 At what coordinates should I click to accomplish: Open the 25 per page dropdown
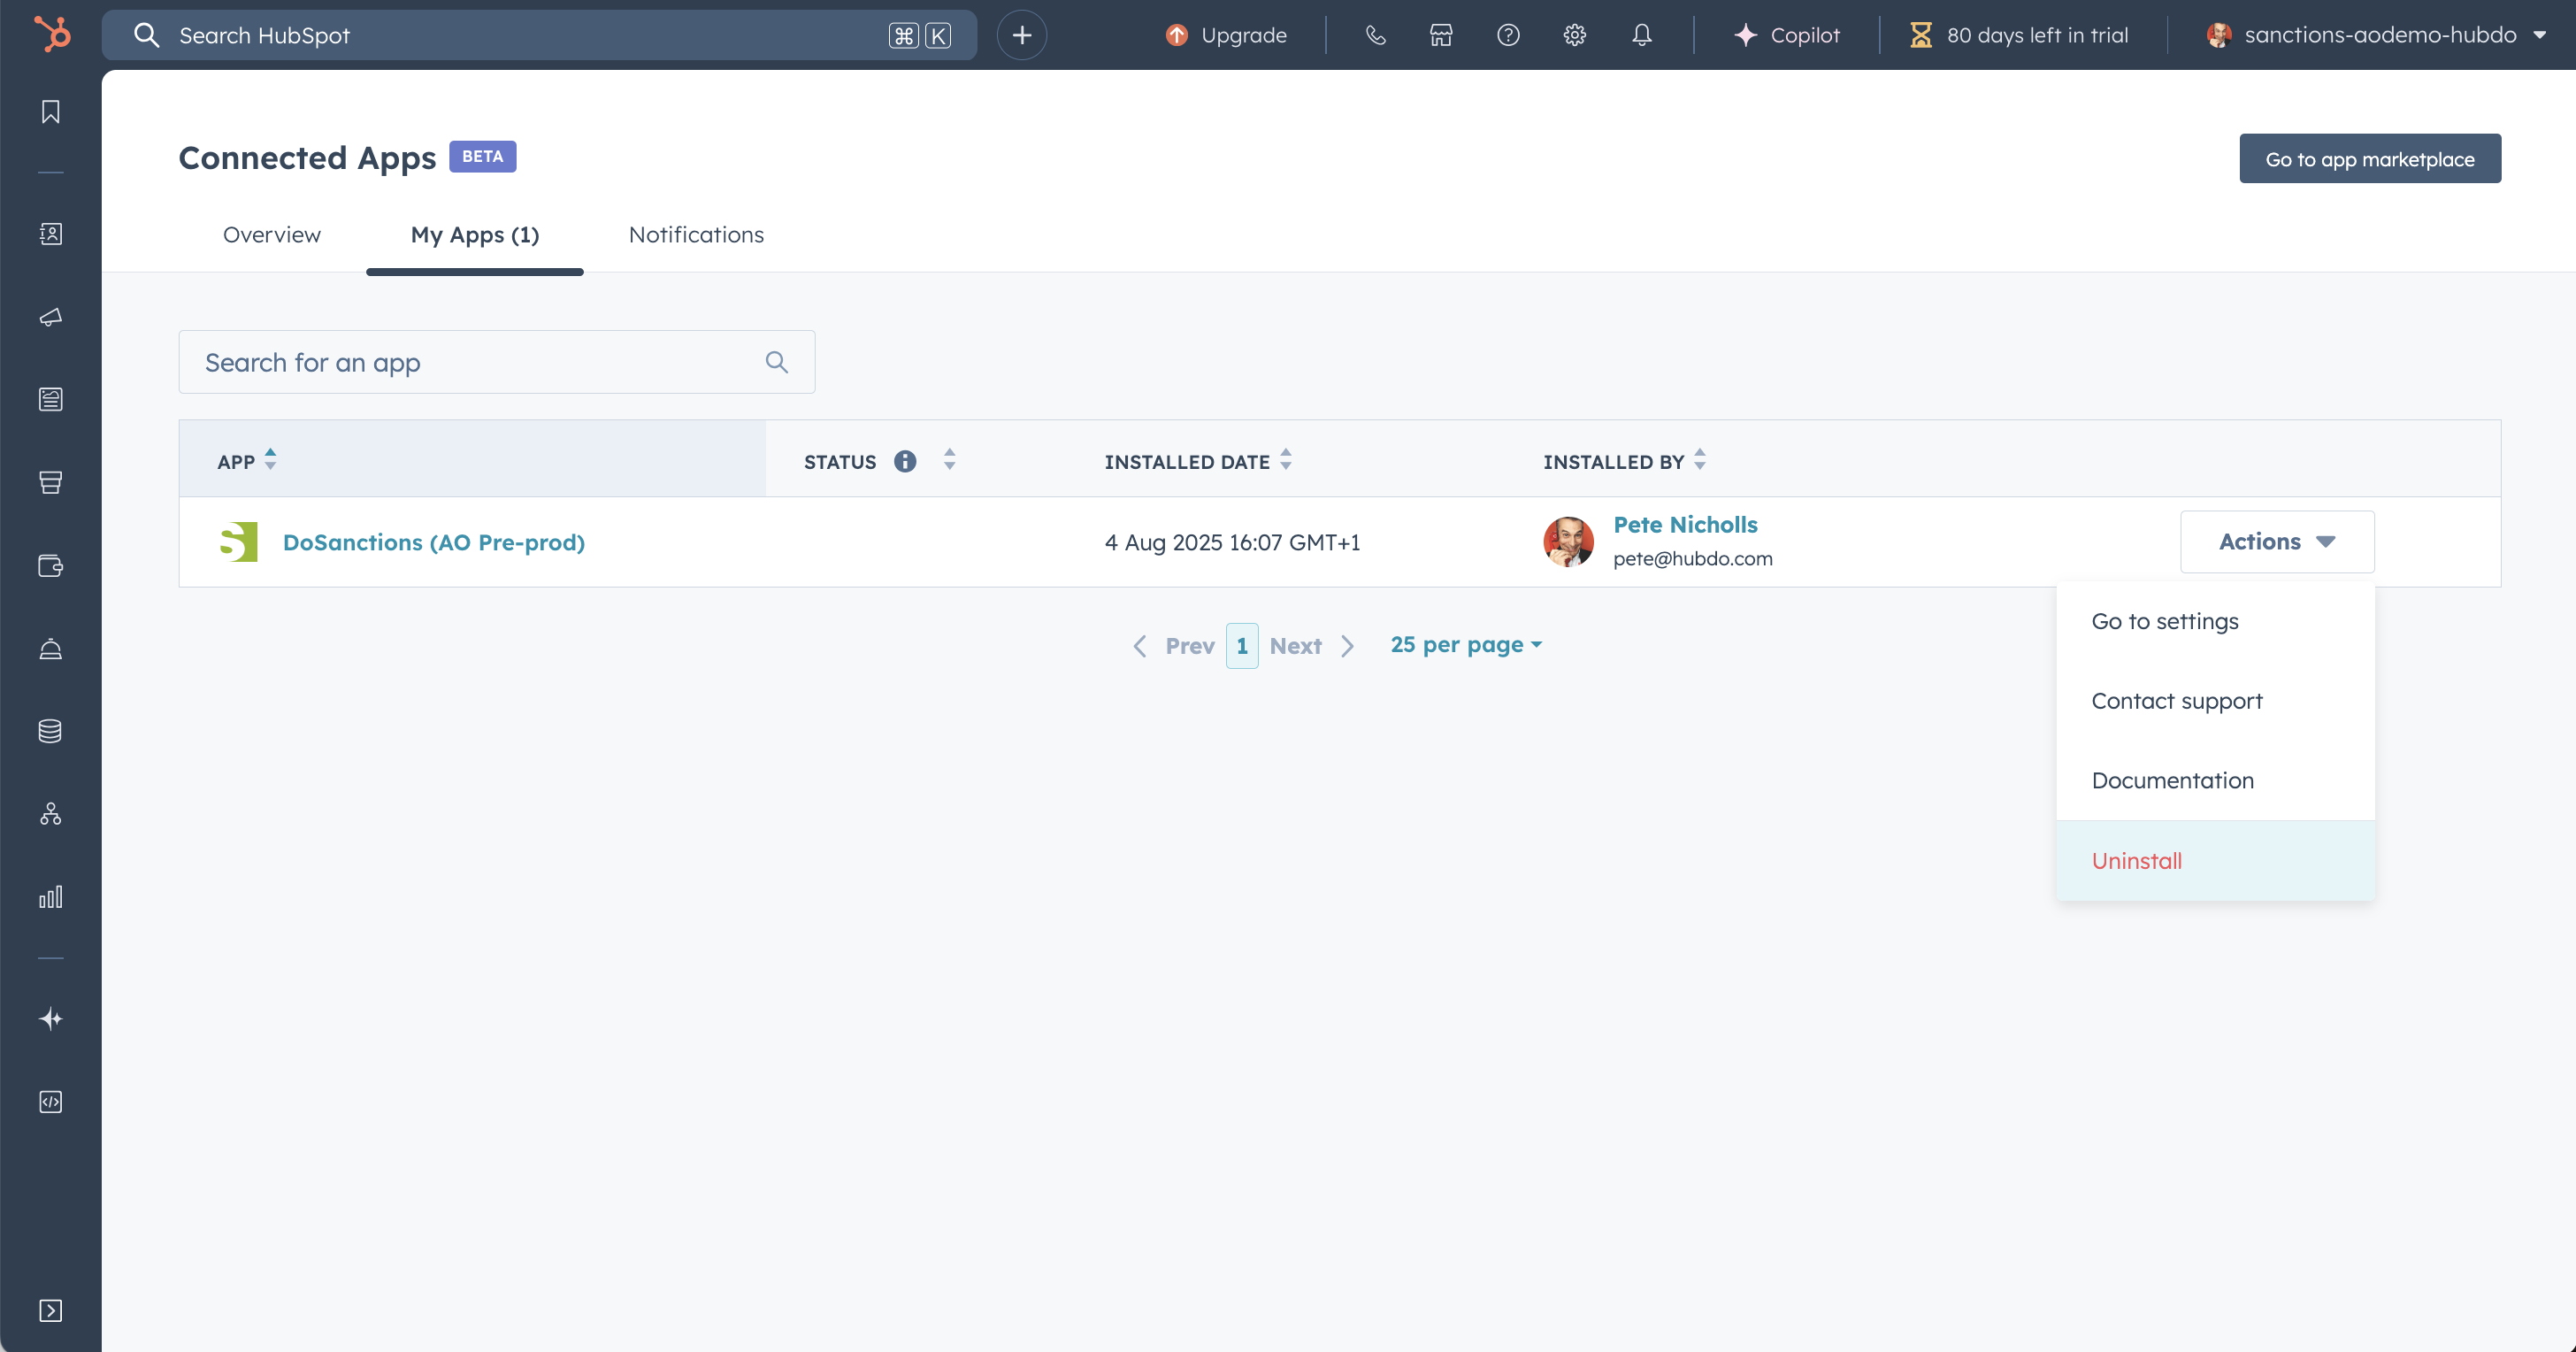(x=1466, y=645)
